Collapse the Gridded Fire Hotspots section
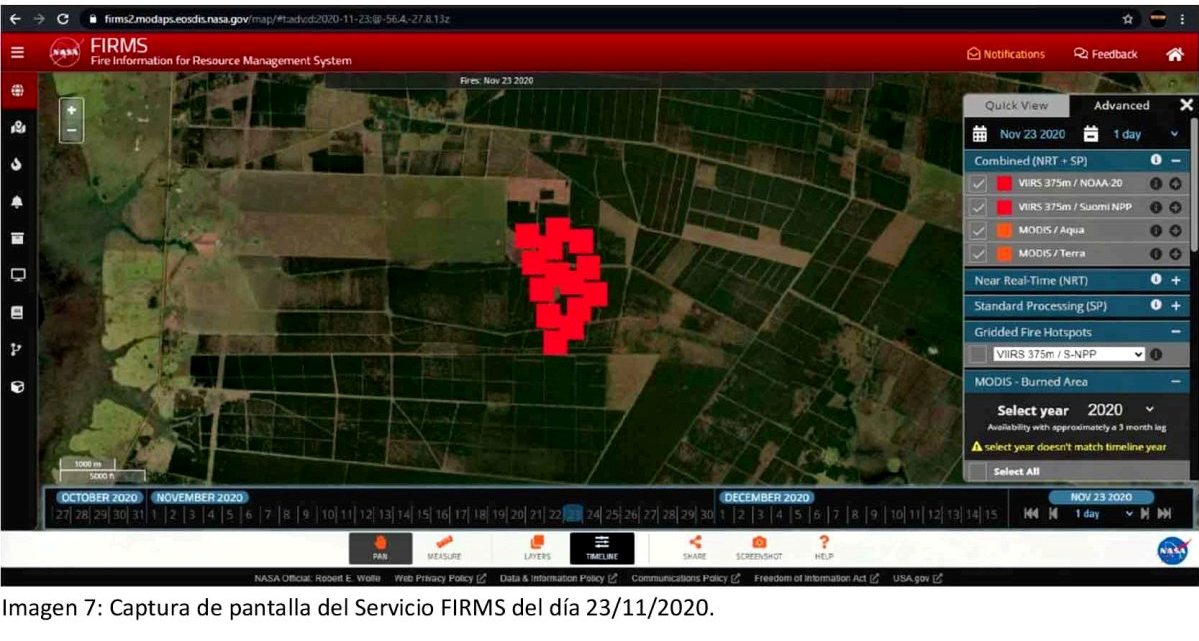 [1176, 332]
